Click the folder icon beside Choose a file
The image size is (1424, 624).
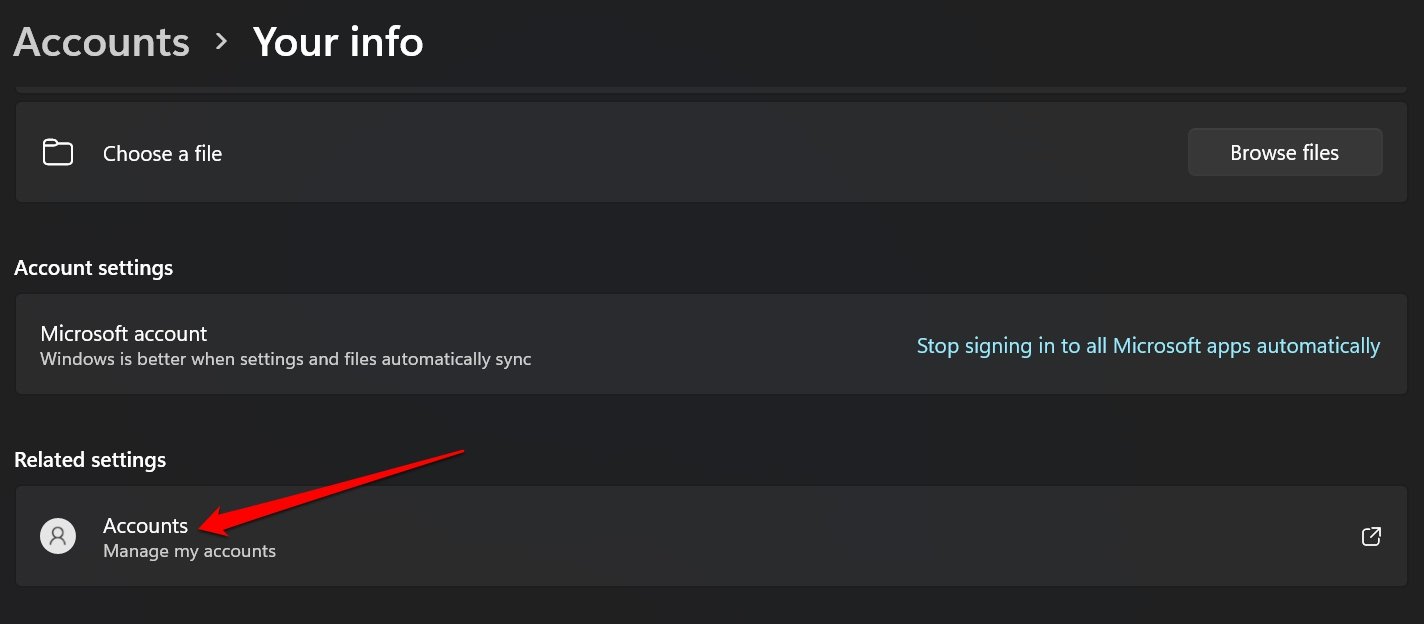[x=58, y=153]
